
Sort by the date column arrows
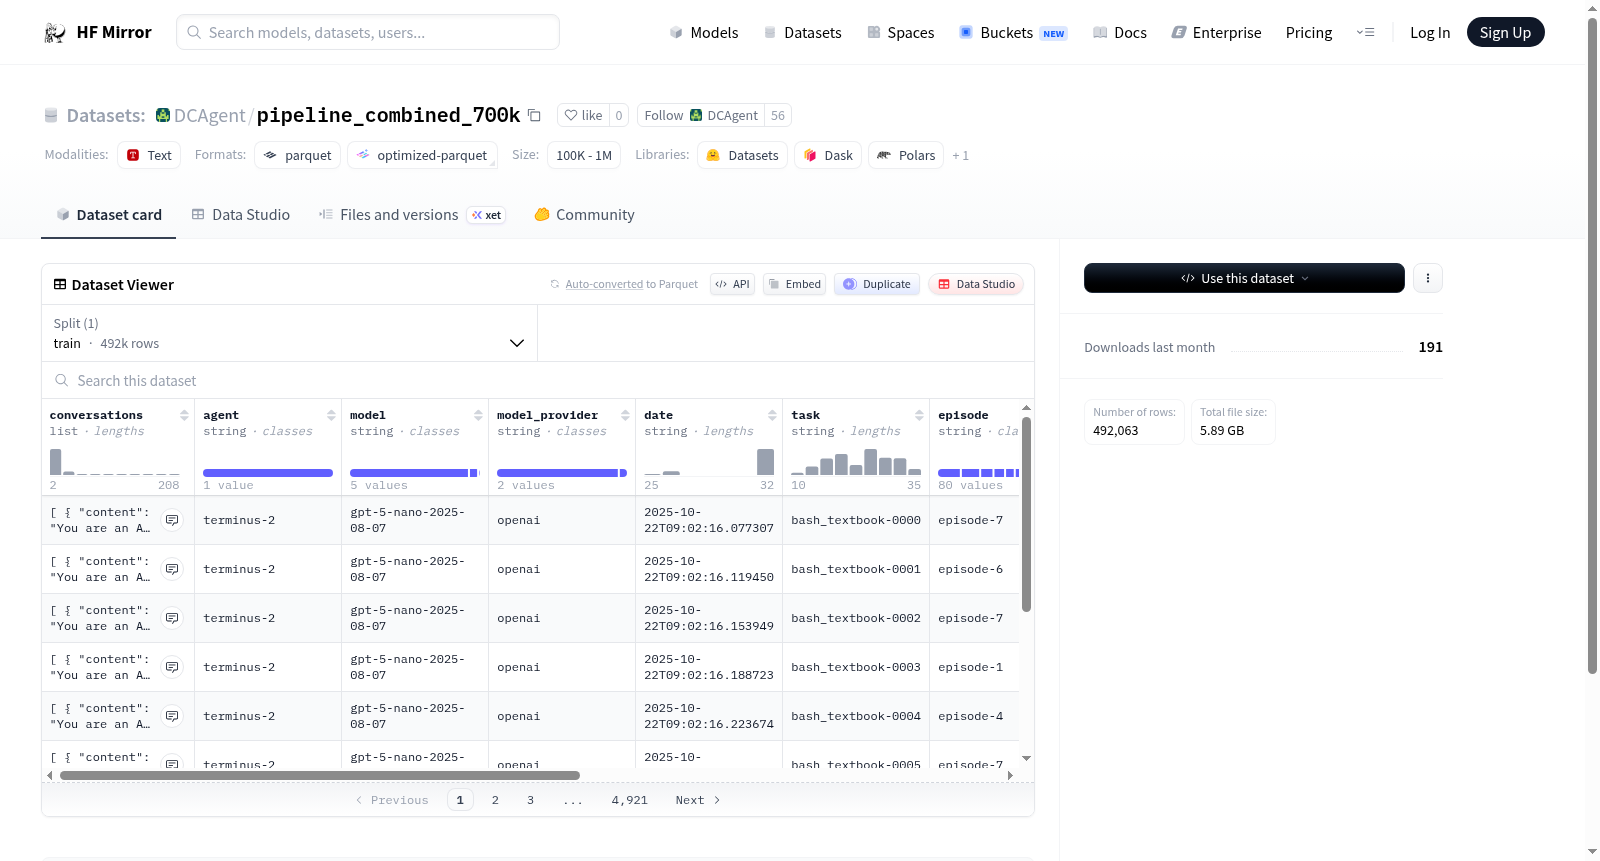point(772,415)
